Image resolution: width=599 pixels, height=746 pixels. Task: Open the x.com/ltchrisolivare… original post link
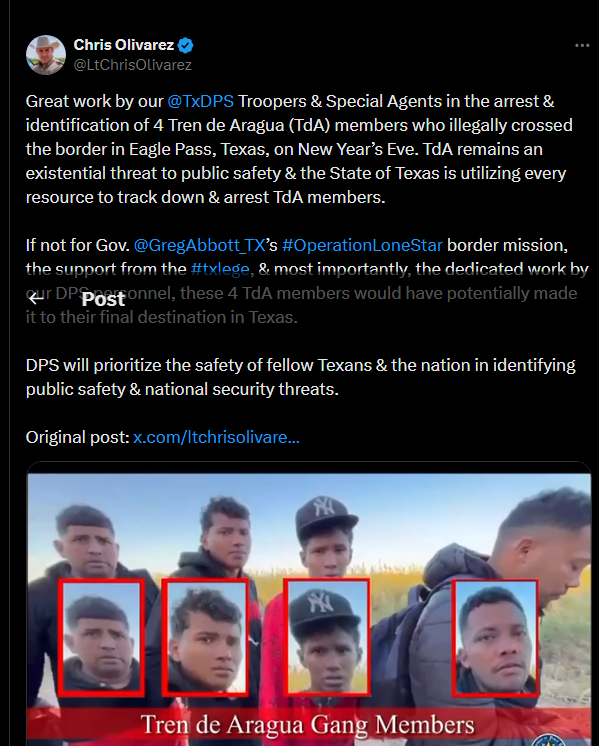[216, 437]
